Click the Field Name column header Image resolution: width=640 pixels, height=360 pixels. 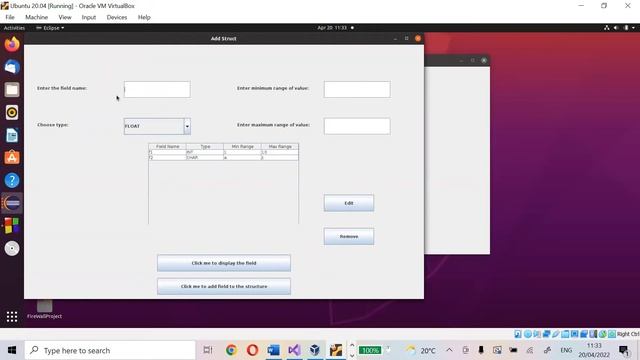[x=167, y=147]
